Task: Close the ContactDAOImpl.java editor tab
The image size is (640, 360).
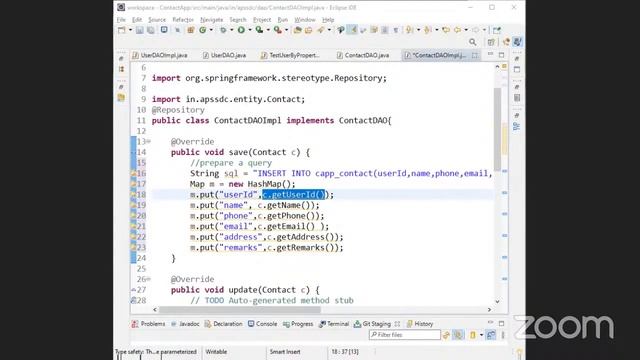Action: click(475, 55)
